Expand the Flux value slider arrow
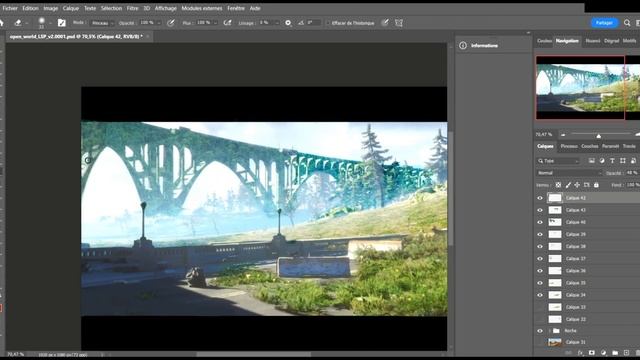 point(216,23)
